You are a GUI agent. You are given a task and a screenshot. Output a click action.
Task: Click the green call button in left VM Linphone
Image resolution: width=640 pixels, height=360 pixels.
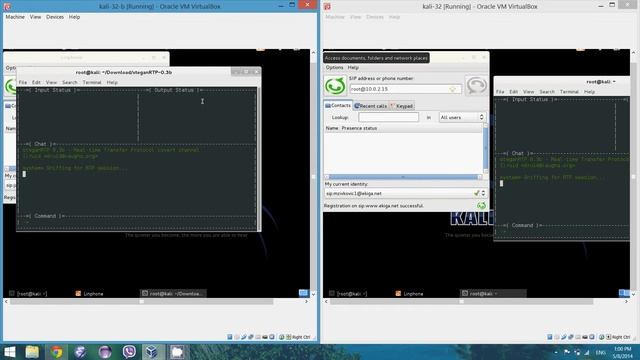click(x=10, y=86)
